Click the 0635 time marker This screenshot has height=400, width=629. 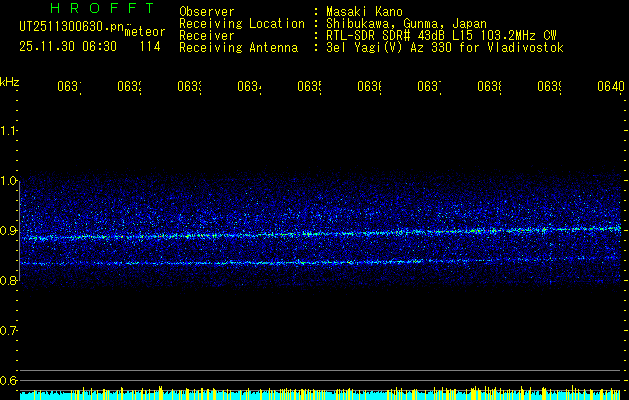click(309, 86)
